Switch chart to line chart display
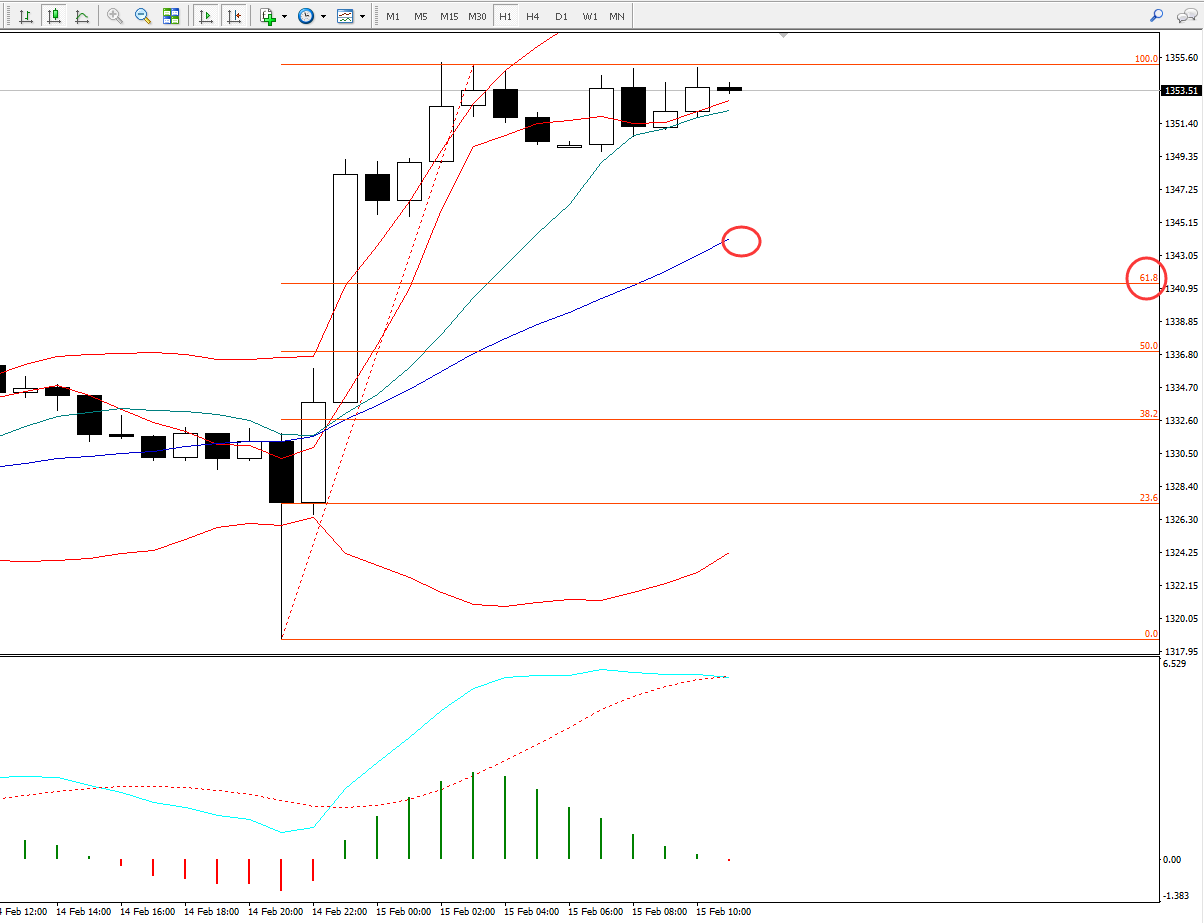Image resolution: width=1204 pixels, height=923 pixels. tap(81, 16)
